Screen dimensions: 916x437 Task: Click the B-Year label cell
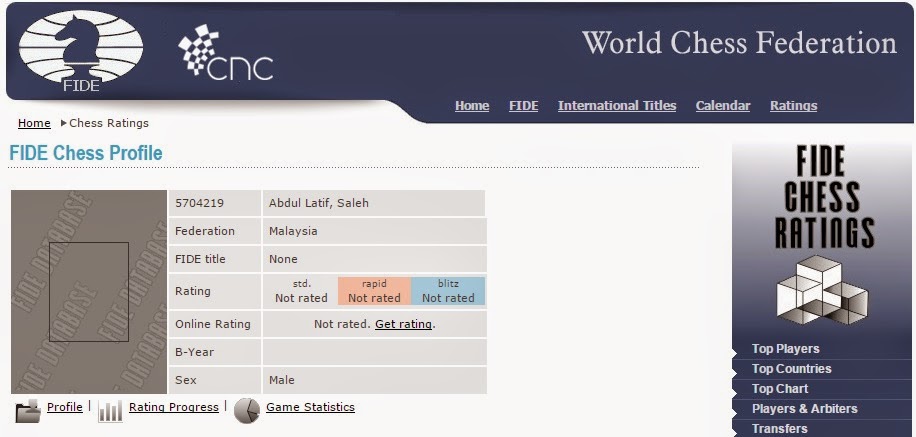point(214,352)
